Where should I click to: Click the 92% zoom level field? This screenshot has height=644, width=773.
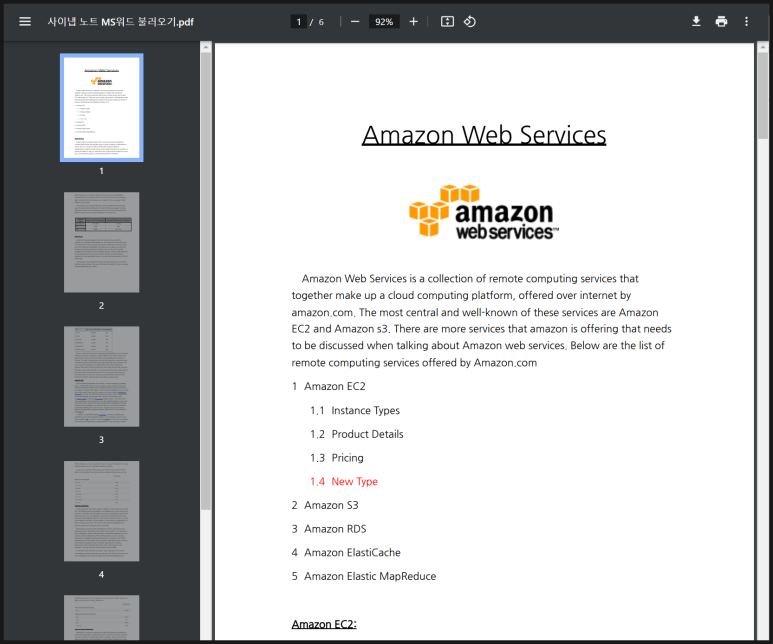(384, 22)
